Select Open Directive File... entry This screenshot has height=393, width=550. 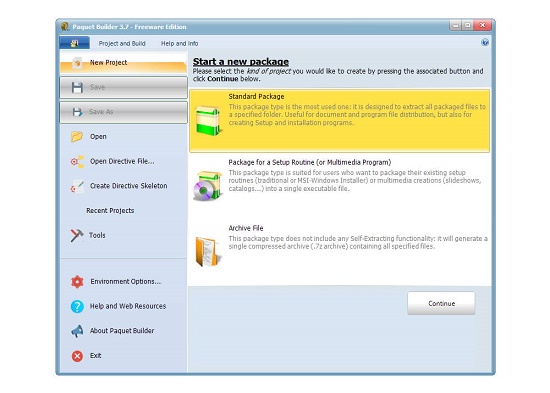(x=122, y=161)
